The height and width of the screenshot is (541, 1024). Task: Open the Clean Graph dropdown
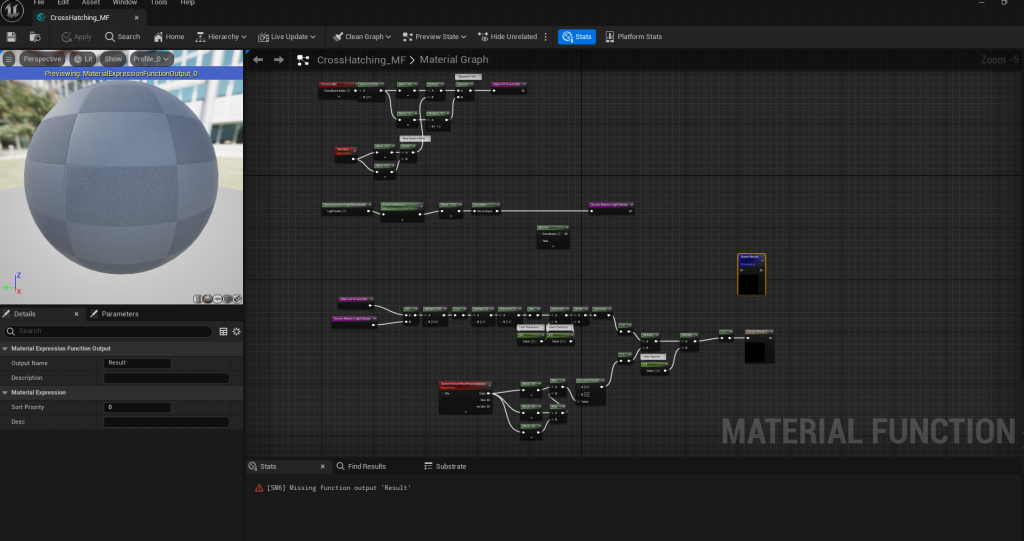362,37
